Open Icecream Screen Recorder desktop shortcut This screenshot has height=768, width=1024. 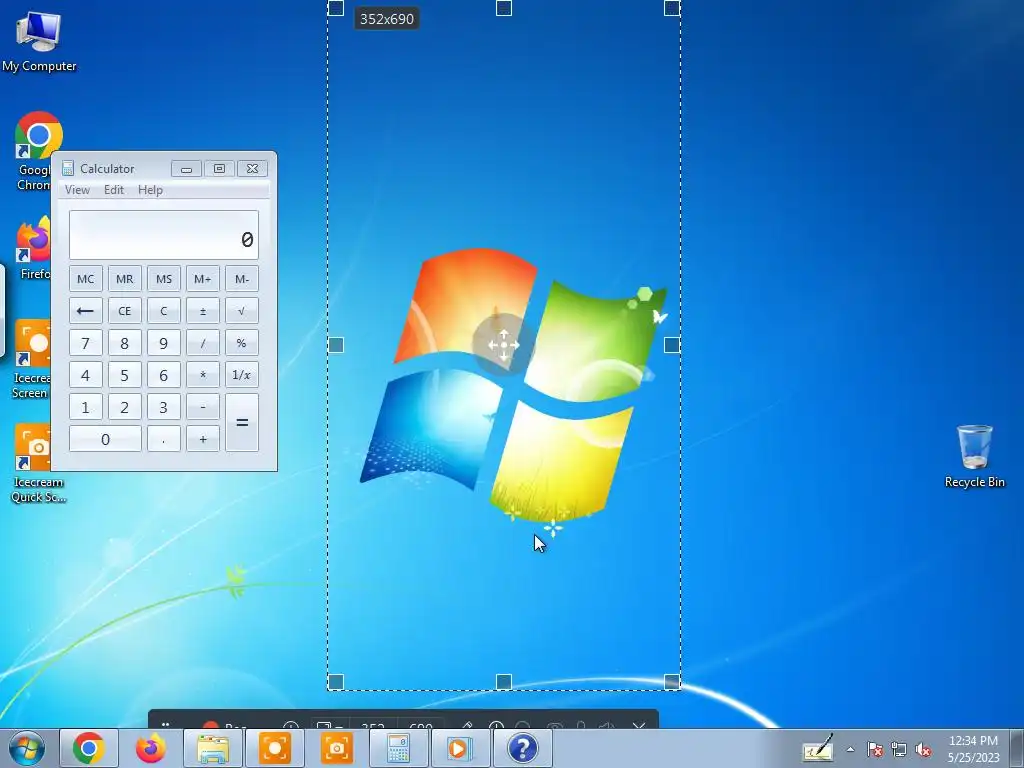click(x=31, y=359)
